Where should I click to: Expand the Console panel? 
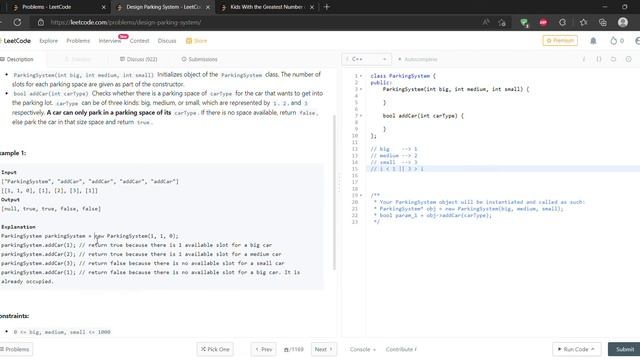pyautogui.click(x=362, y=349)
